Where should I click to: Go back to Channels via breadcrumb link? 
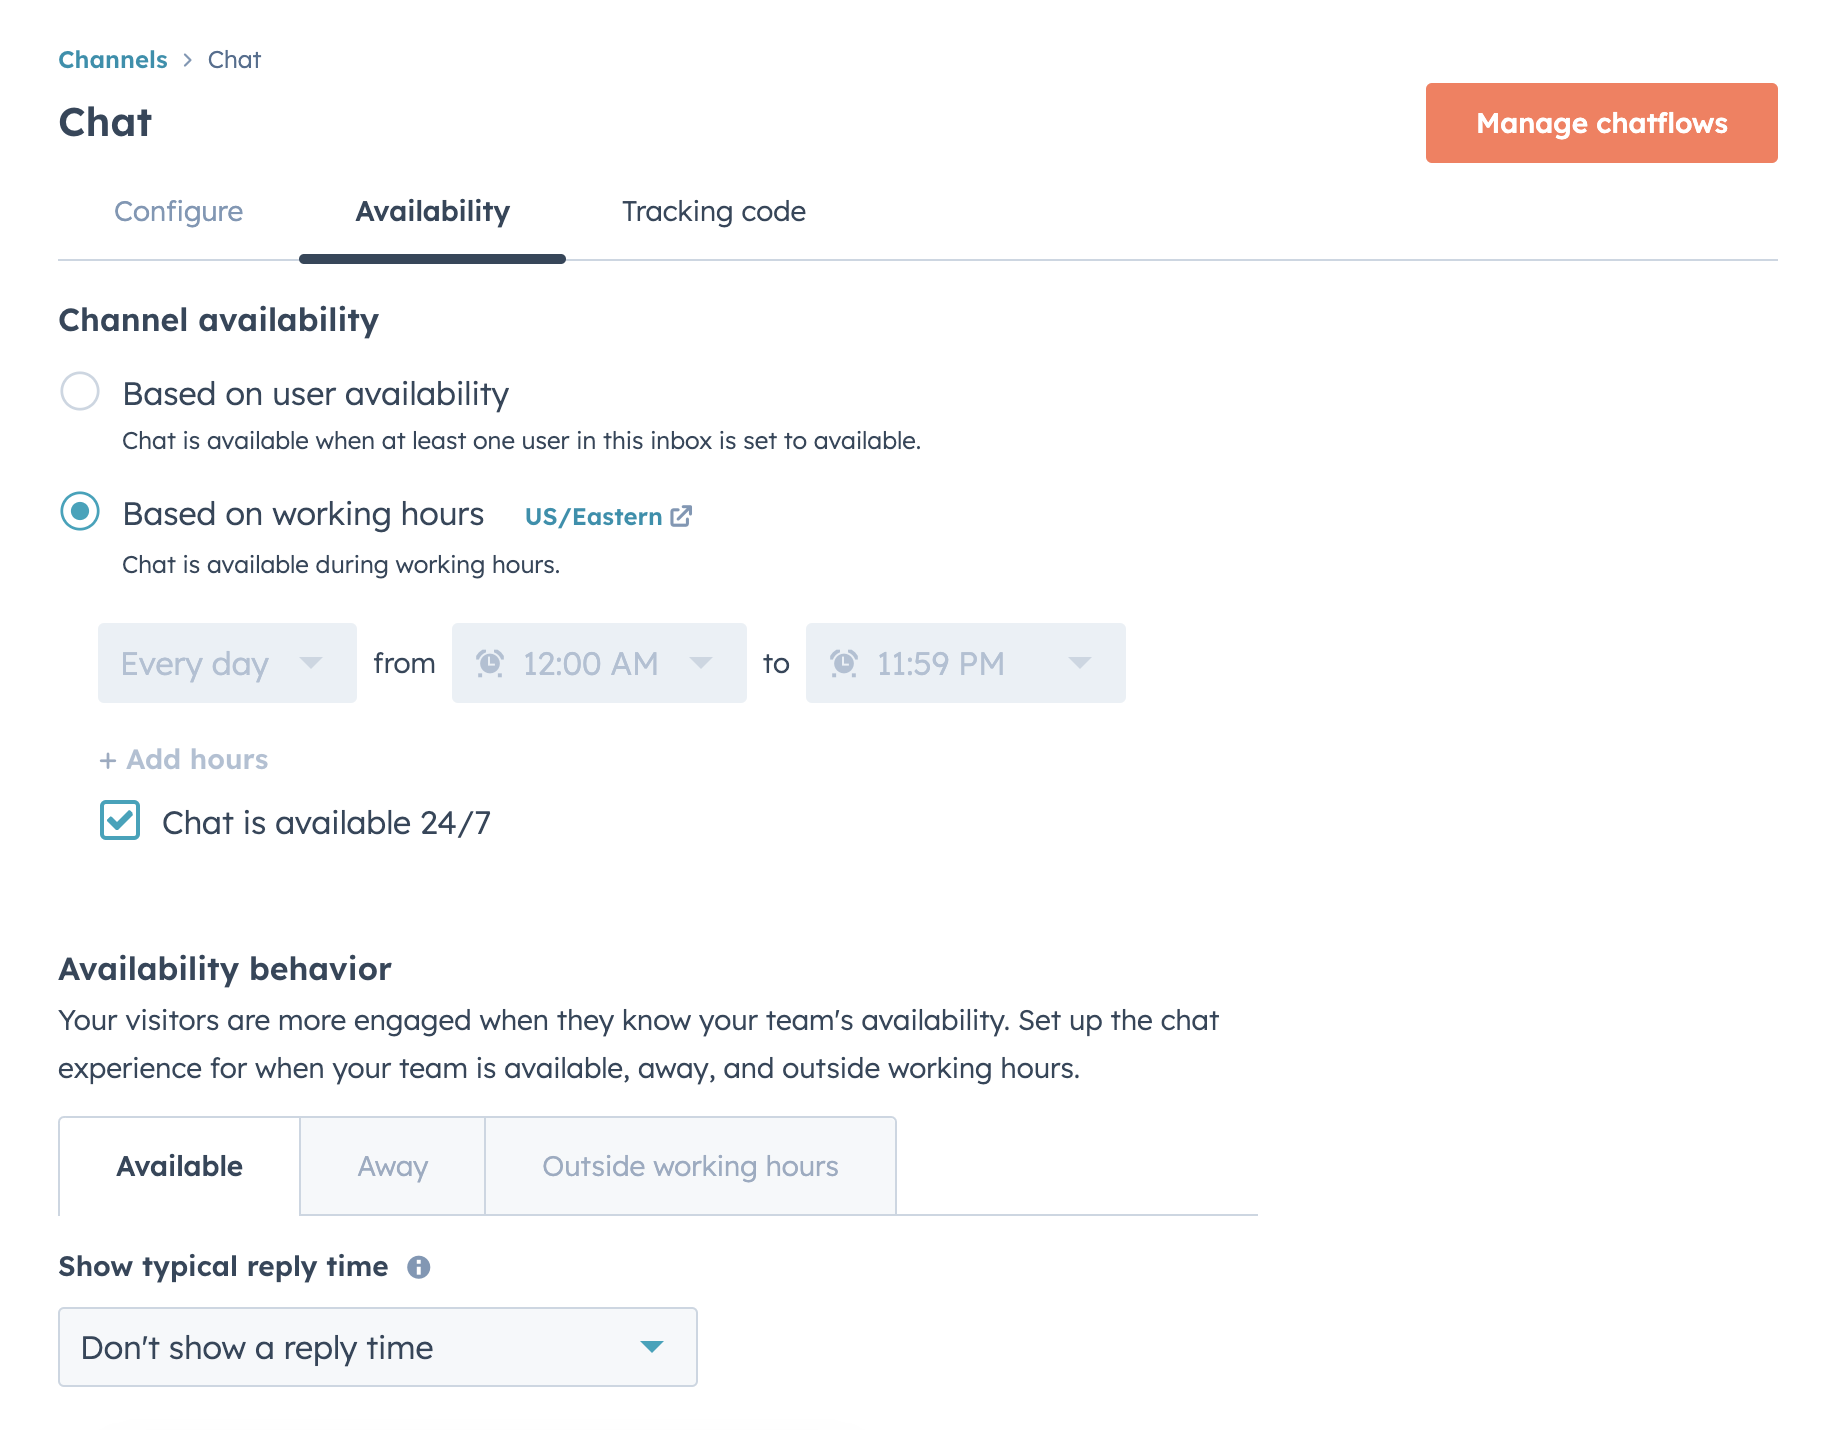[113, 60]
